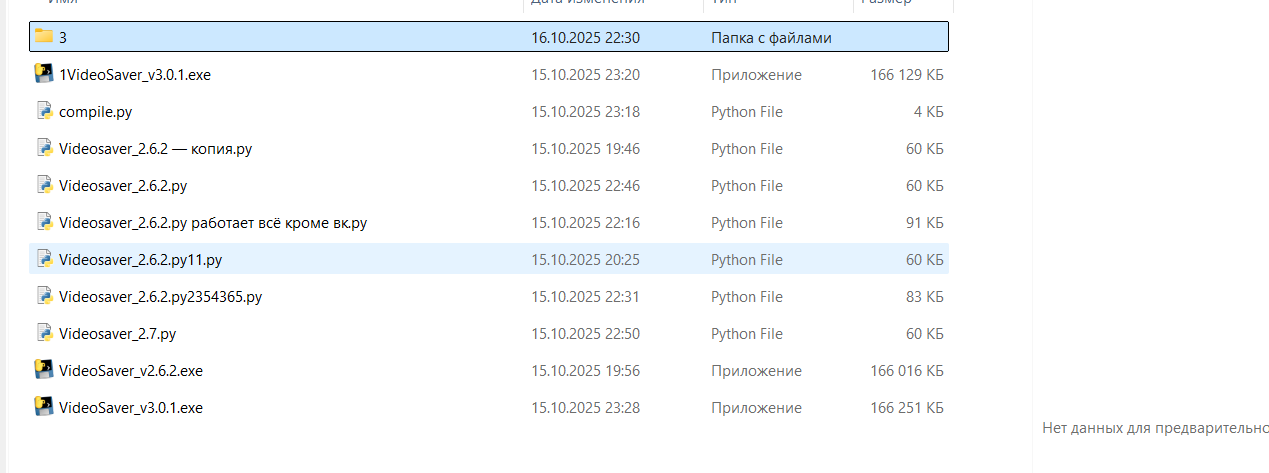
Task: Sort the list by the "Имя" column header
Action: 62,3
